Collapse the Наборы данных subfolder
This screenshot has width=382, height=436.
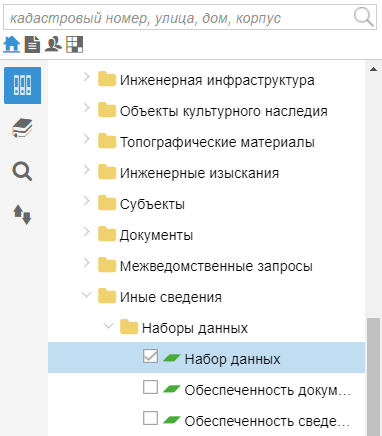[x=108, y=326]
